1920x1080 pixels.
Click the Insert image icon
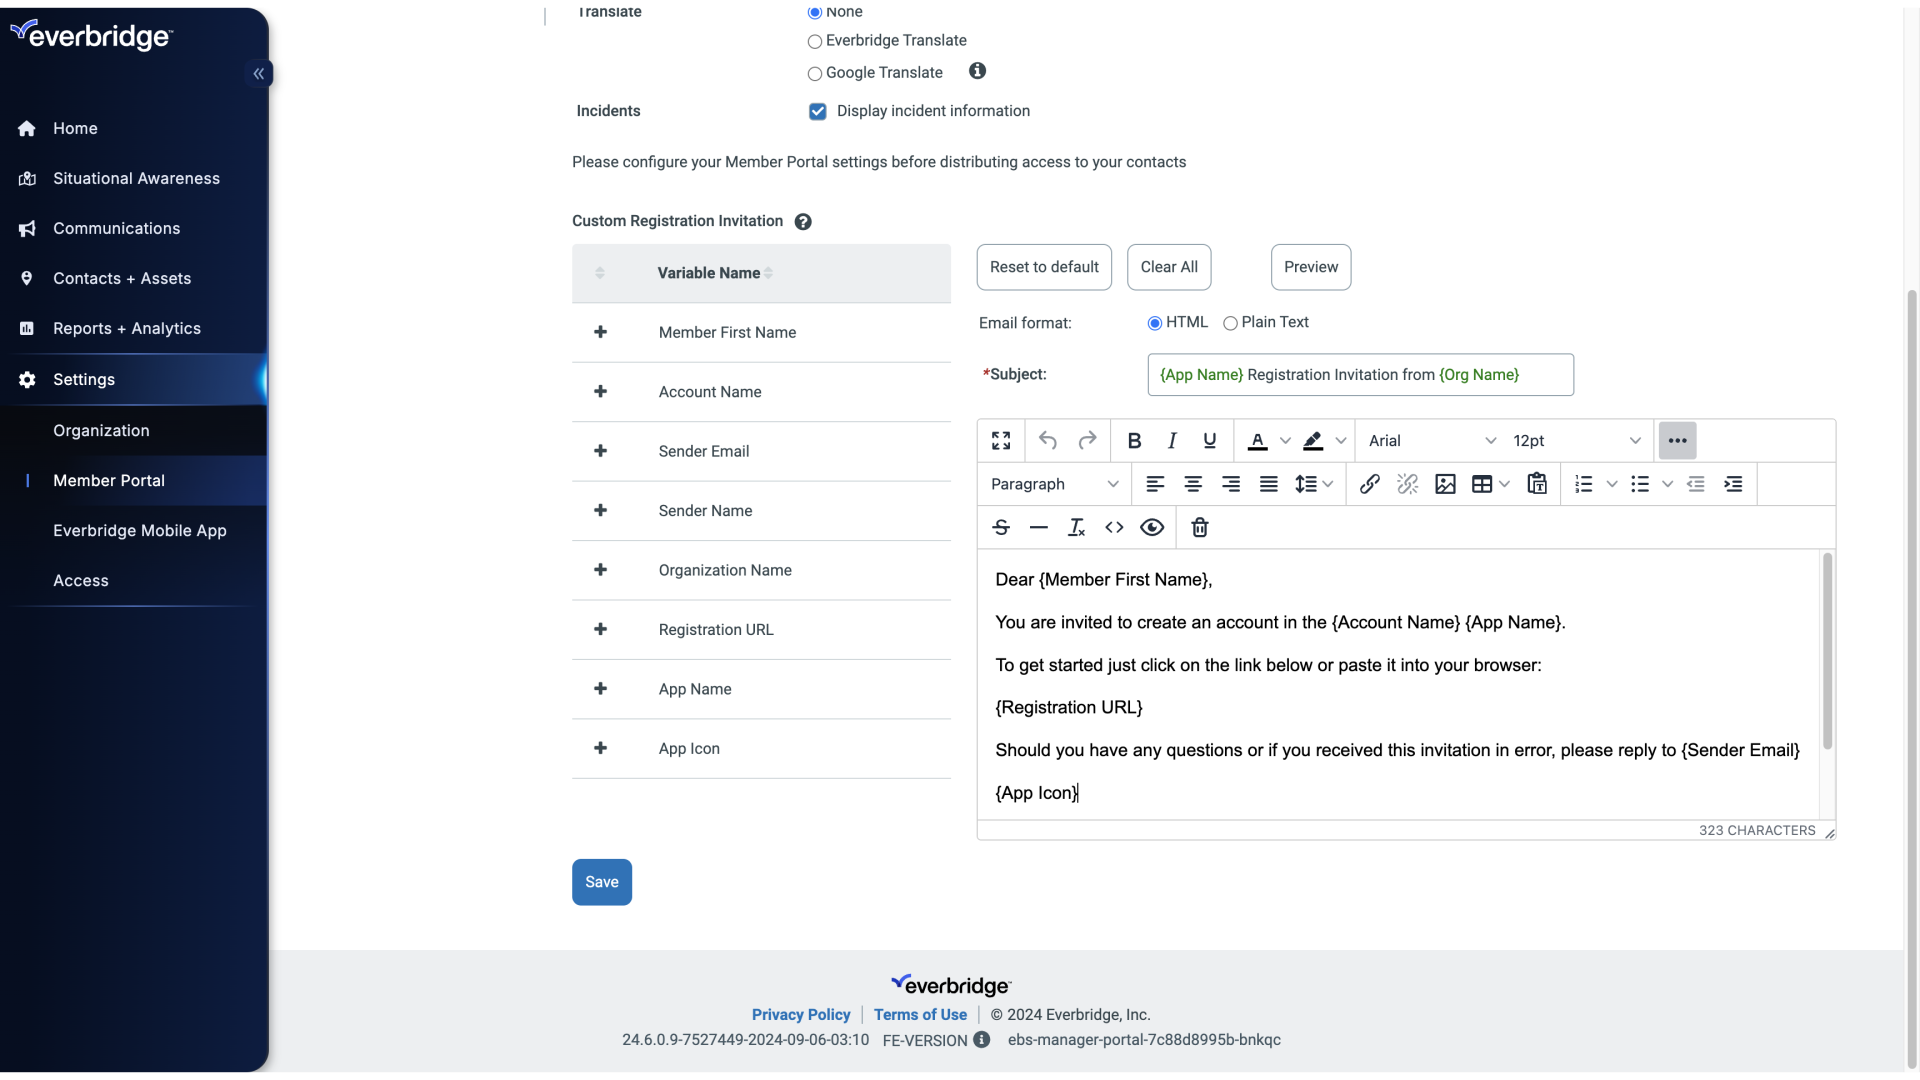click(1446, 484)
